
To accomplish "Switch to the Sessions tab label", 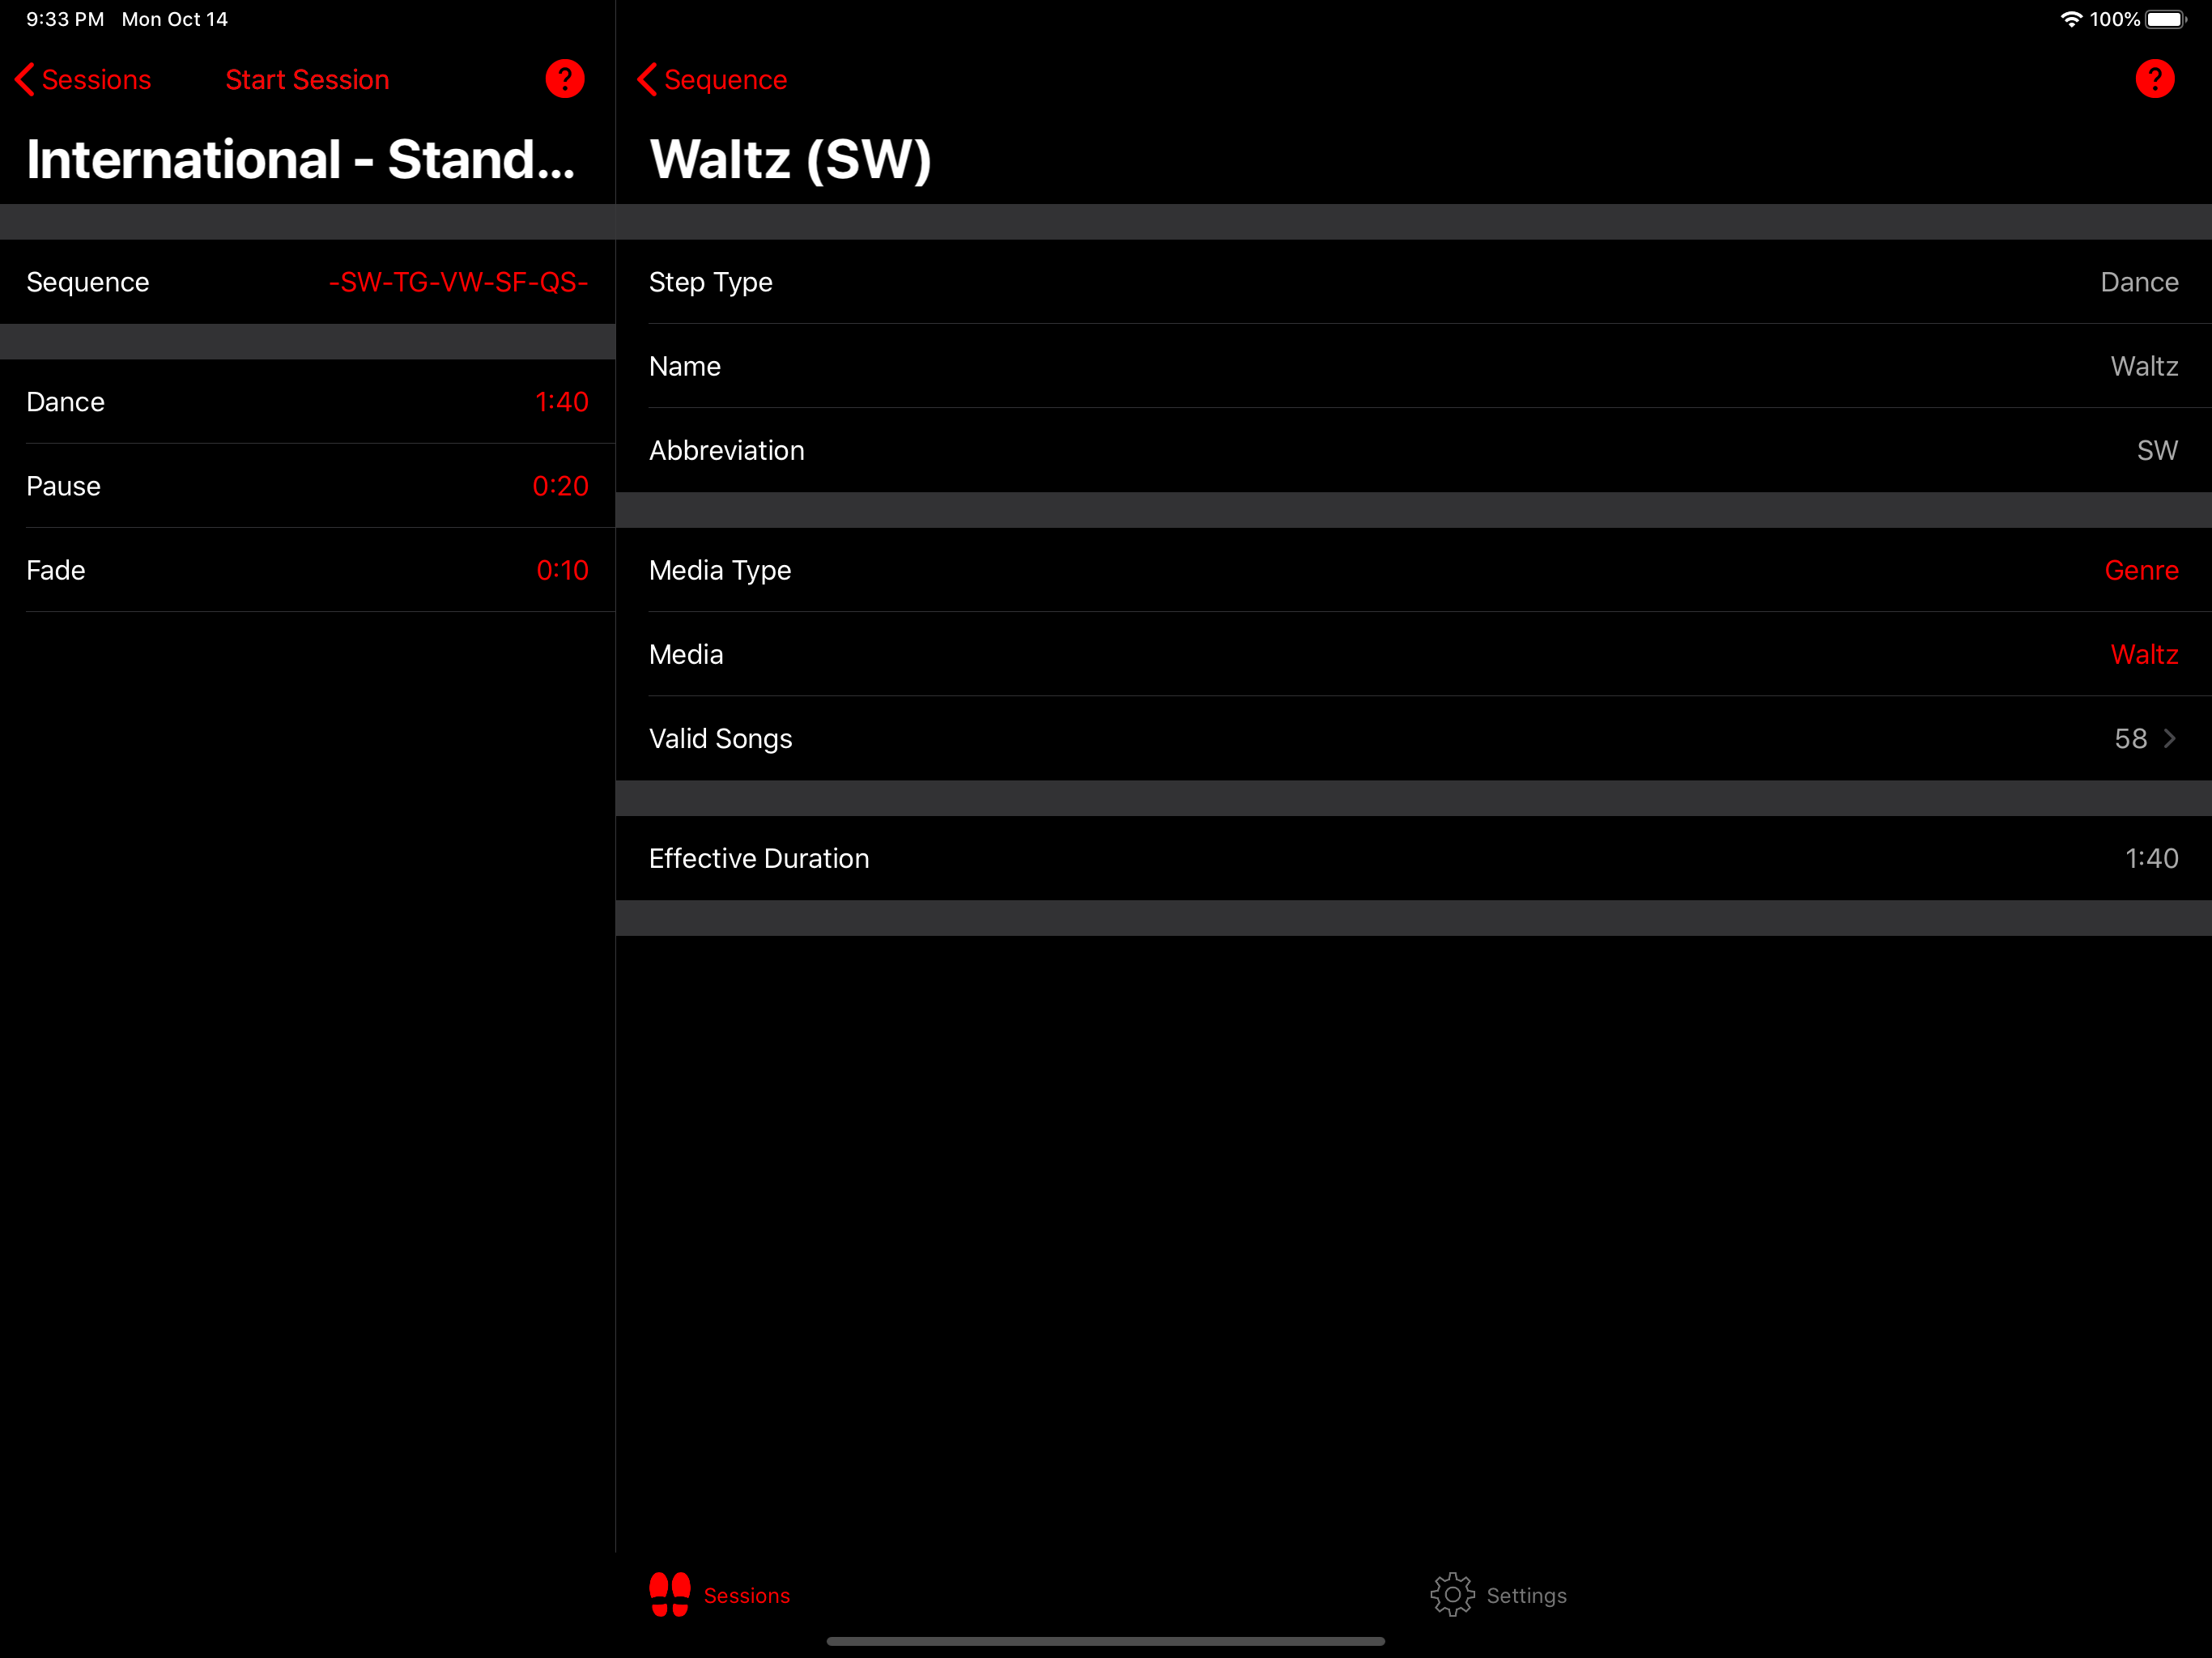I will point(746,1596).
